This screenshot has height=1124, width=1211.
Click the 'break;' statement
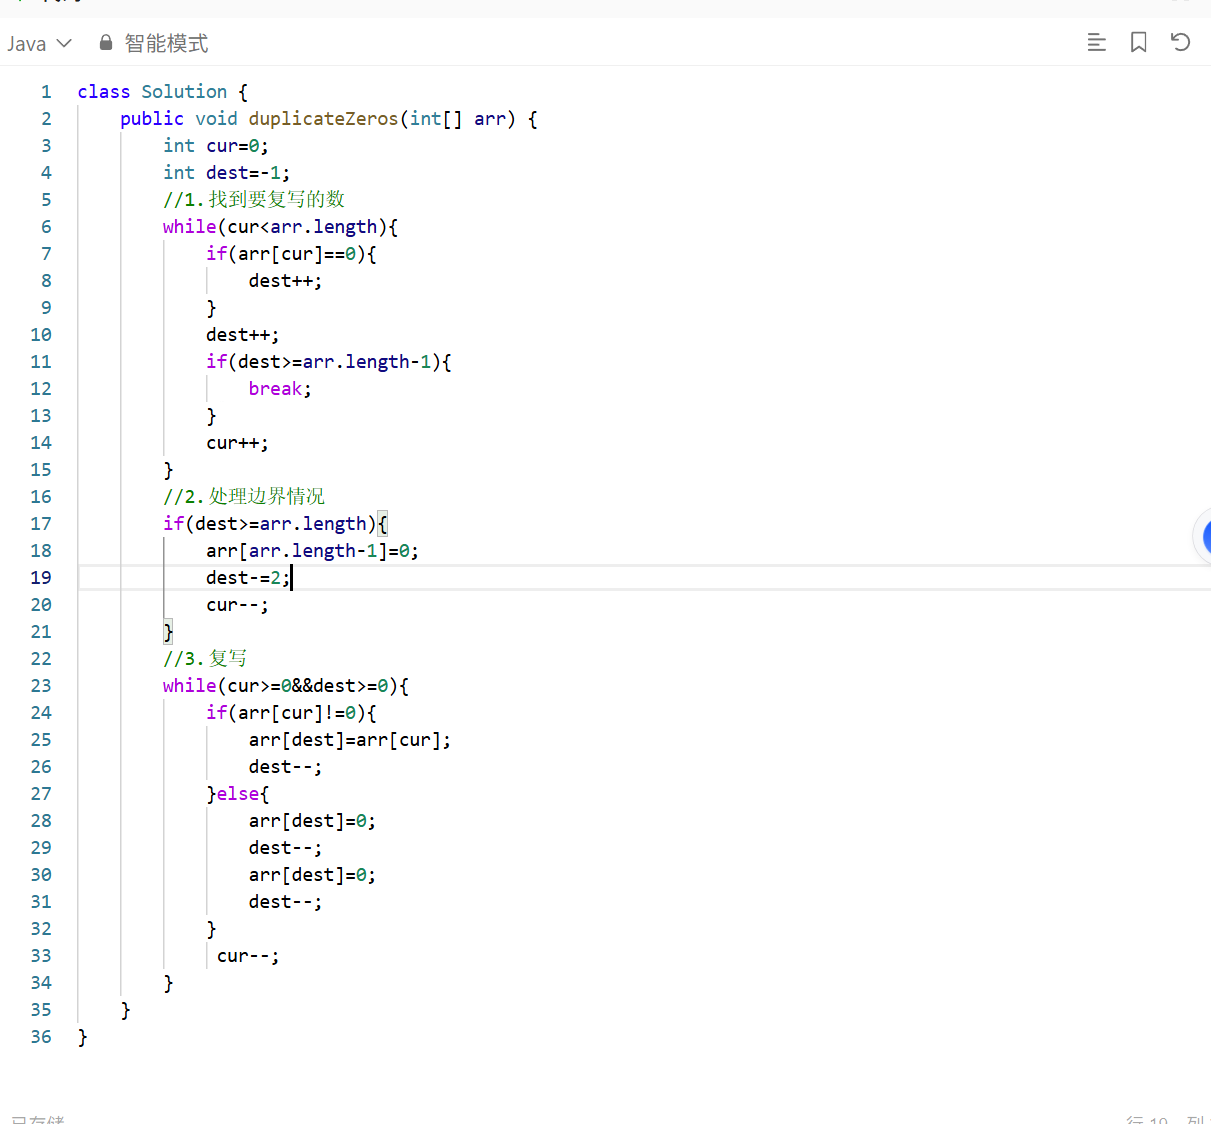coord(280,389)
